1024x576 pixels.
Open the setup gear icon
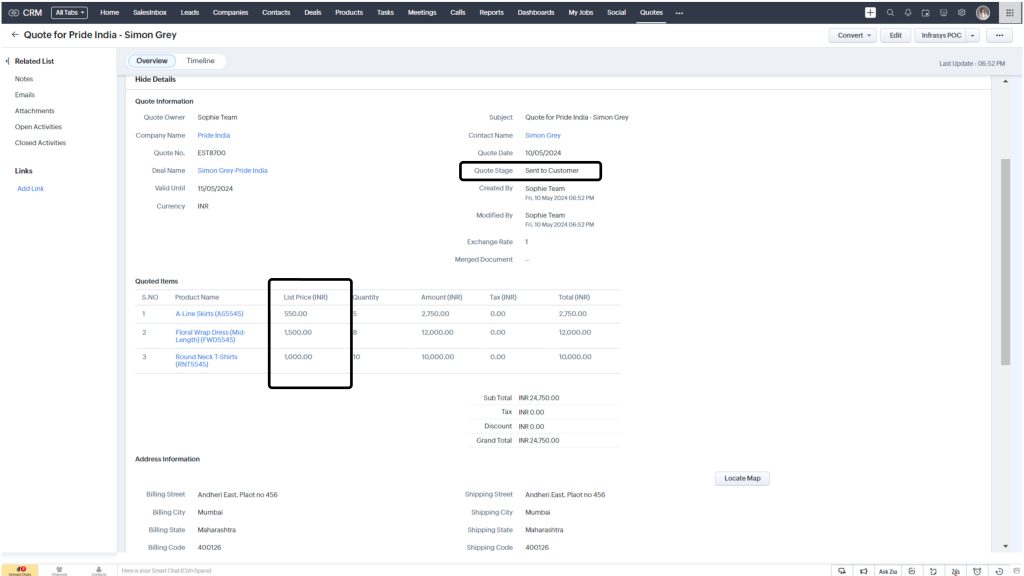coord(961,12)
